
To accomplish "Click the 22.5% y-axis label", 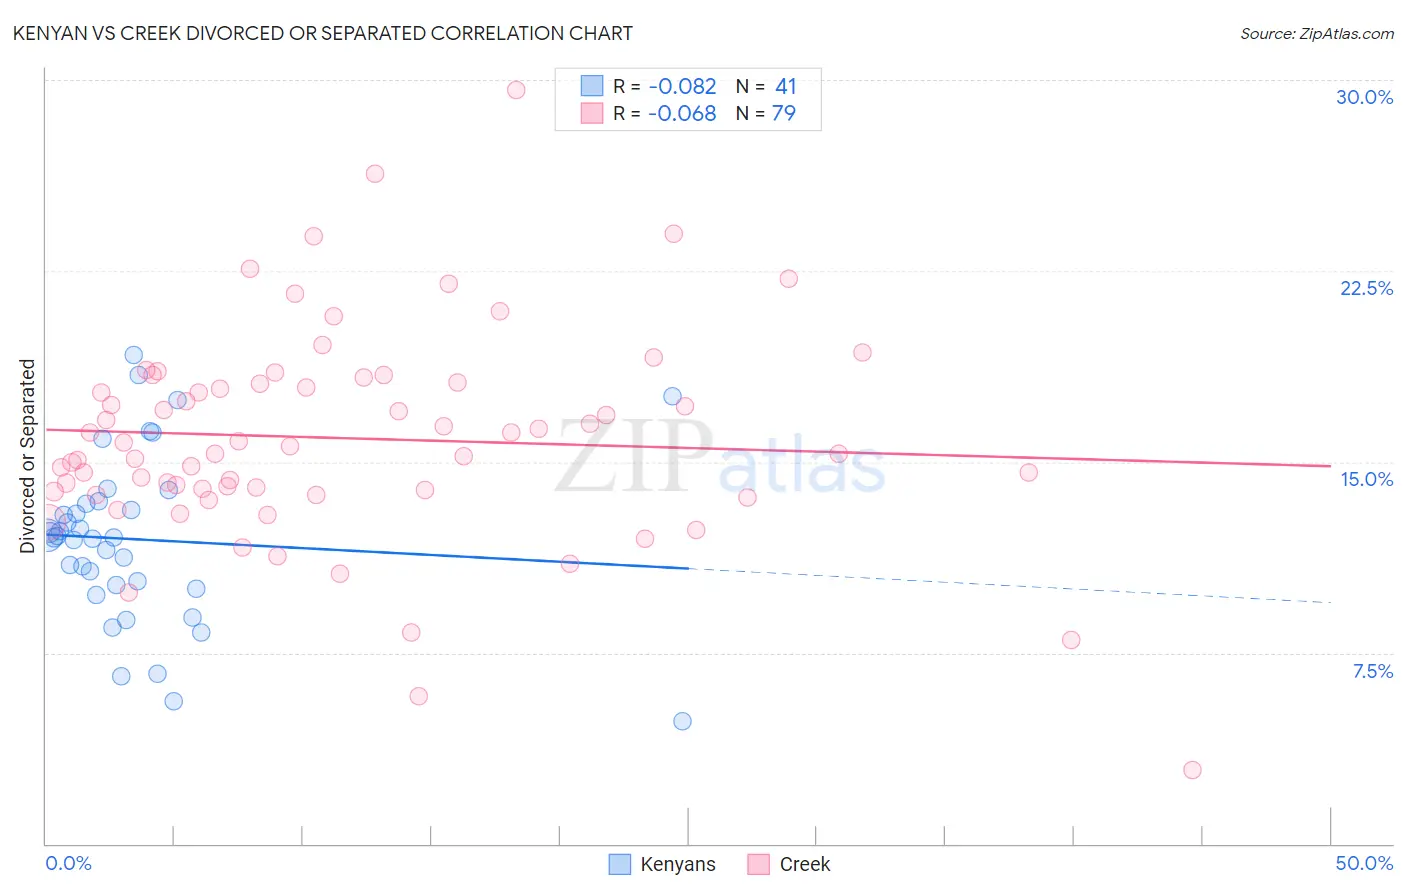I will (1366, 288).
